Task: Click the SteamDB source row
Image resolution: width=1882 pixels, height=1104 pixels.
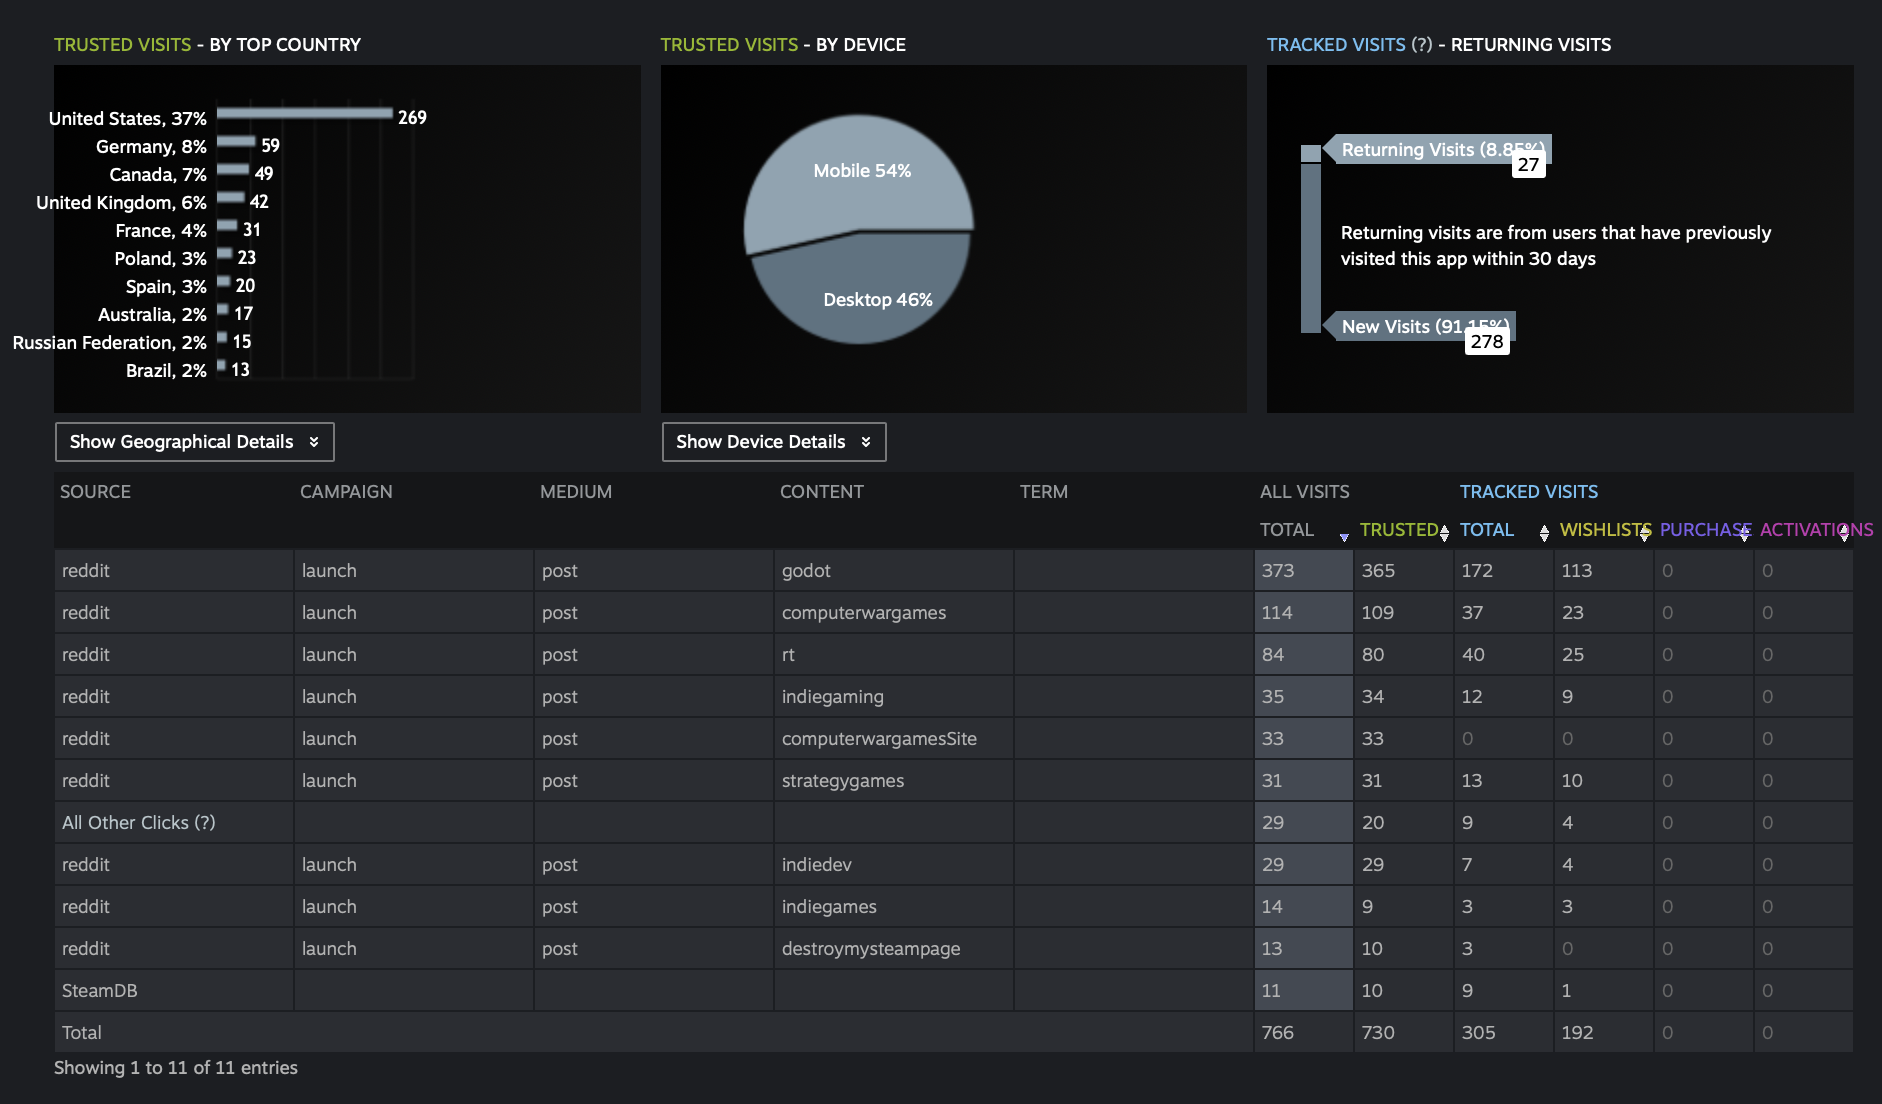Action: (x=954, y=991)
